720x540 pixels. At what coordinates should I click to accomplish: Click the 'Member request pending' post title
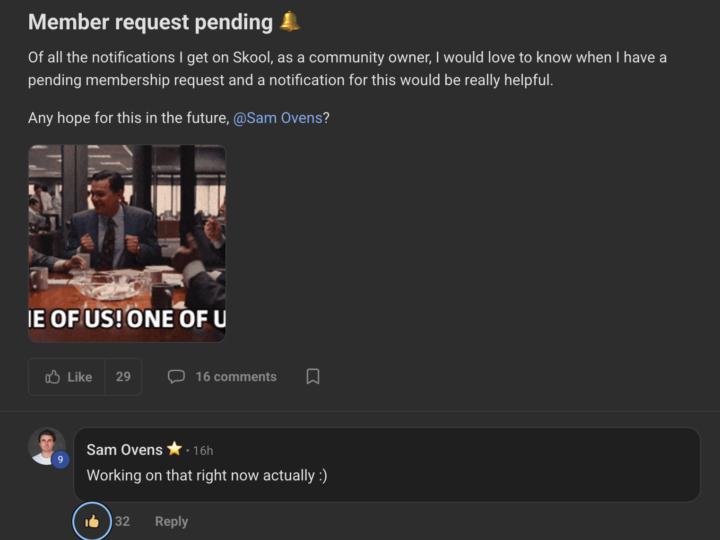150,22
